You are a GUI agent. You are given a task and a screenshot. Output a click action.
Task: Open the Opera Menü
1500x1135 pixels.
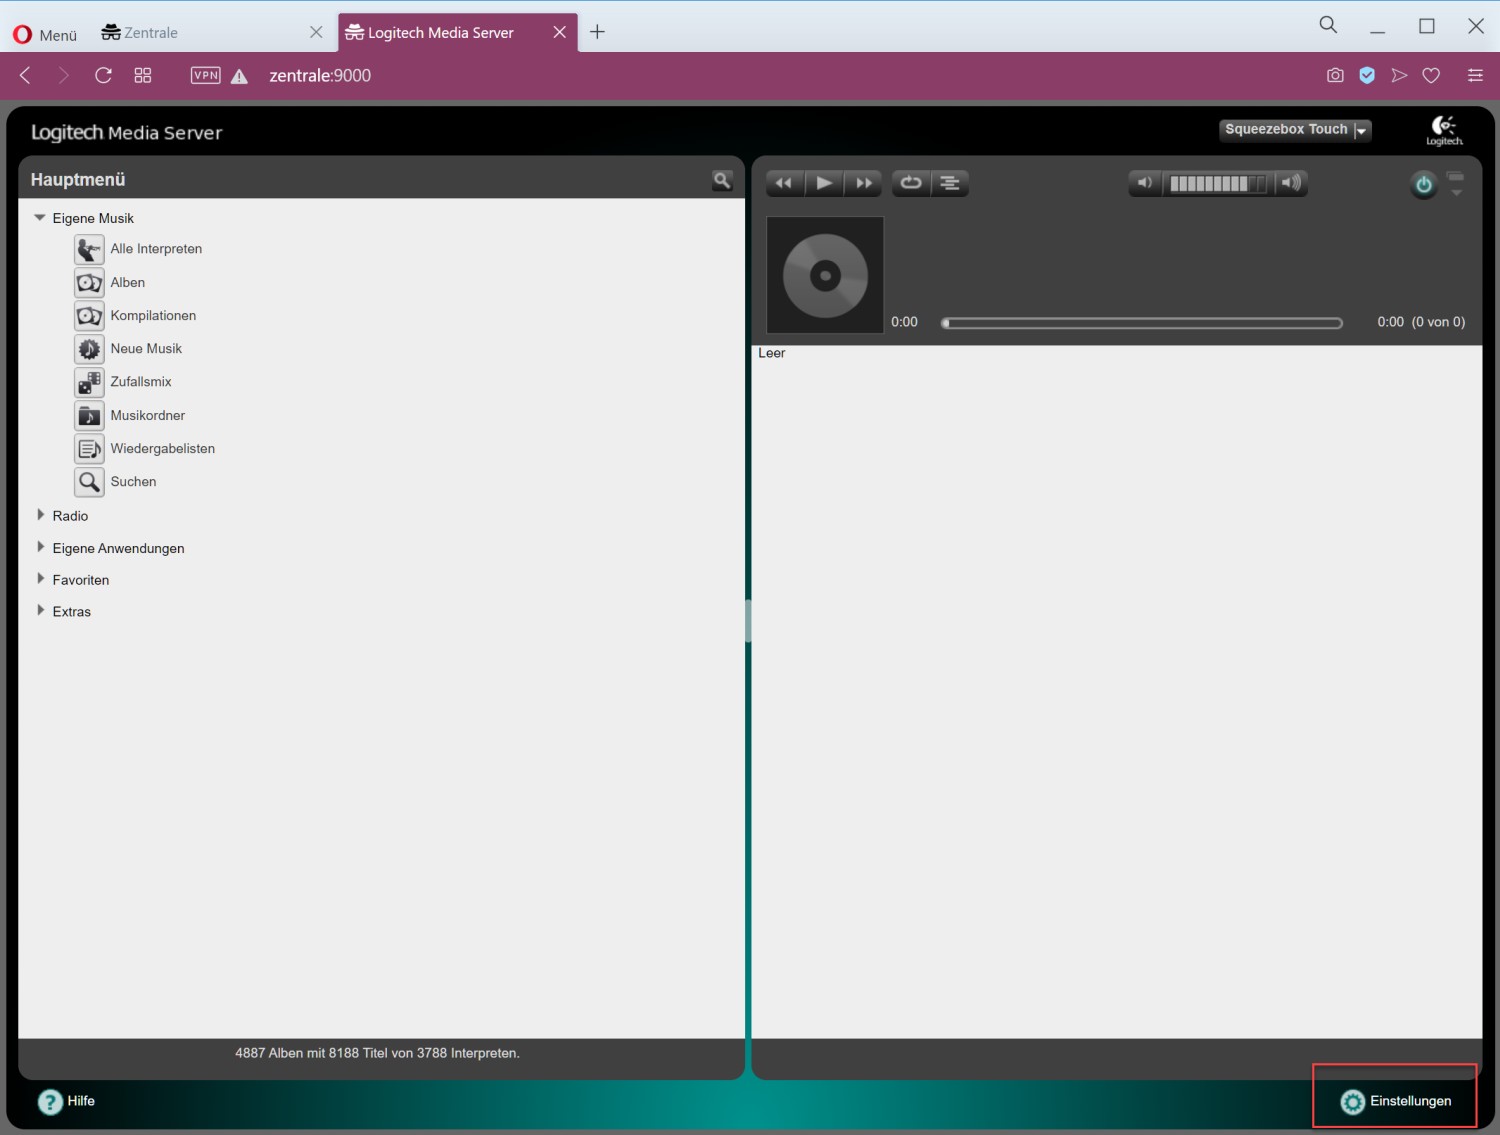click(x=45, y=35)
